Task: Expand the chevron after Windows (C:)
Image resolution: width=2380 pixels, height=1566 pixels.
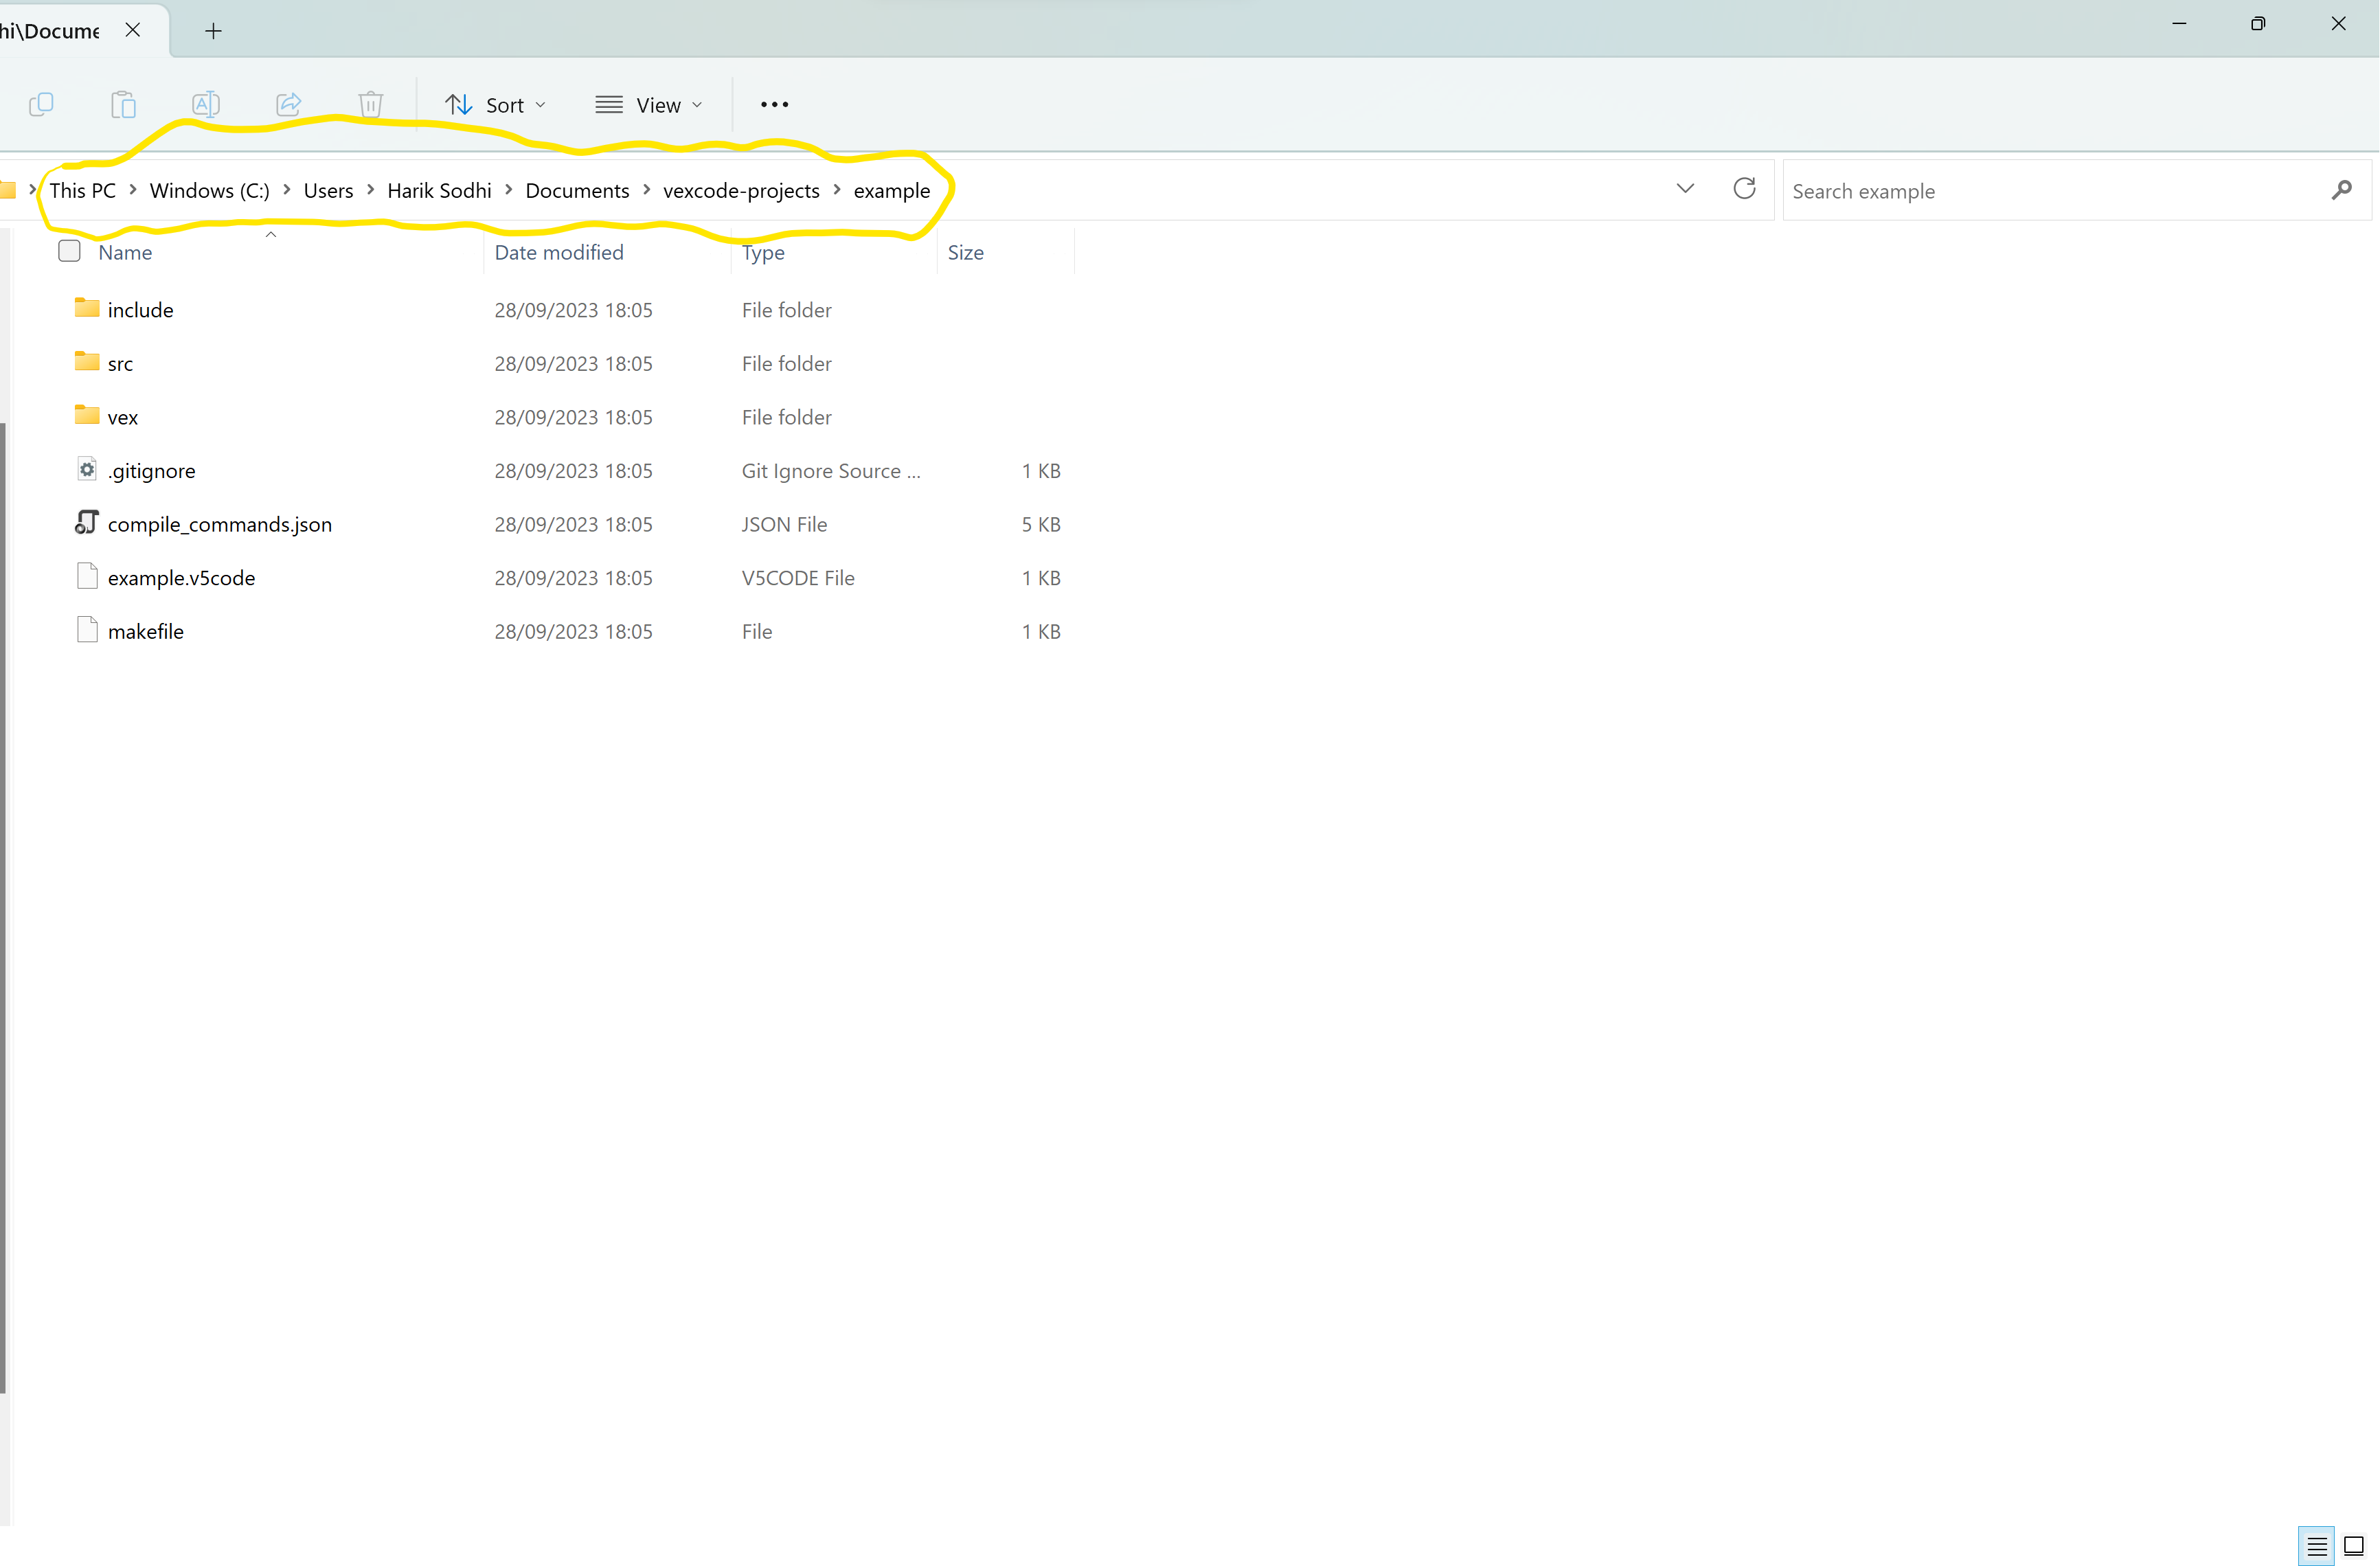Action: pyautogui.click(x=287, y=189)
